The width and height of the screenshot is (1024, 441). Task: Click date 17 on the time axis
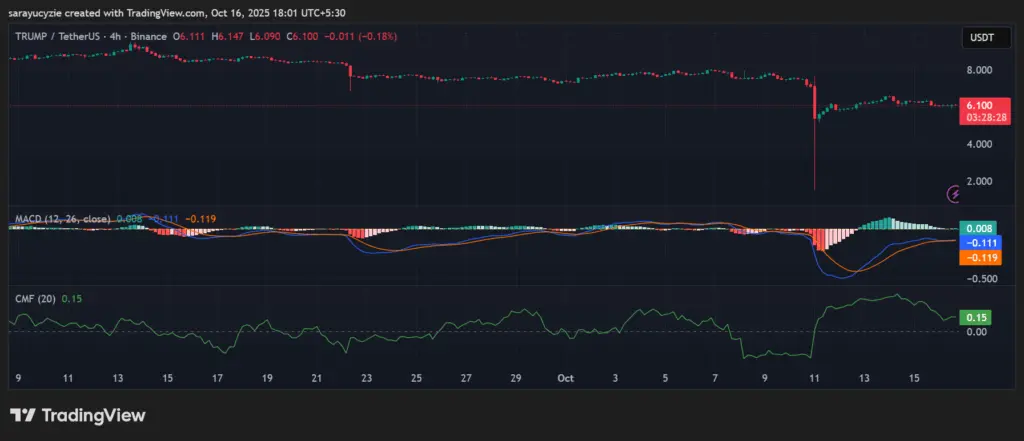(x=217, y=378)
